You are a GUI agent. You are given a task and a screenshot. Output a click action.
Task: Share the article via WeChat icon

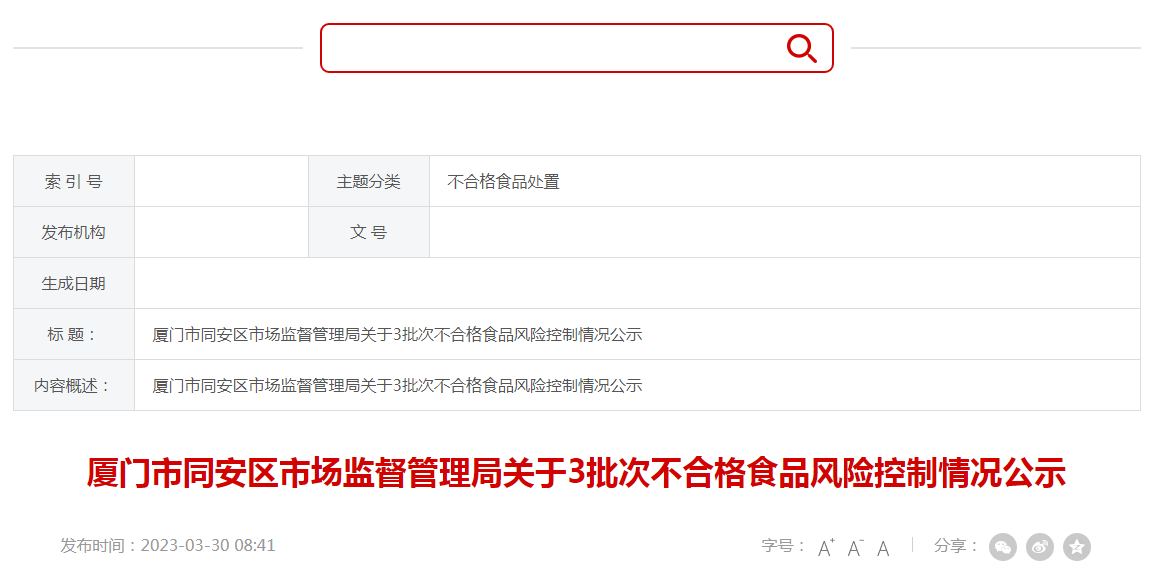[1003, 547]
